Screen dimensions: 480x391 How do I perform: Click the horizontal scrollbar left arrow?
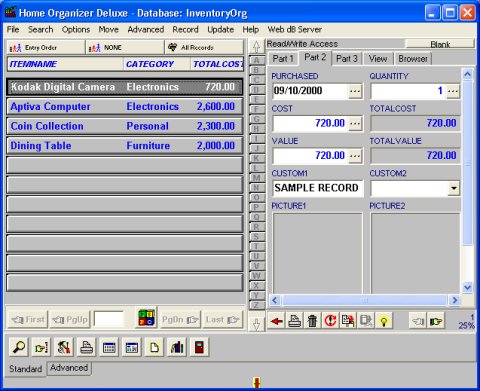(275, 300)
